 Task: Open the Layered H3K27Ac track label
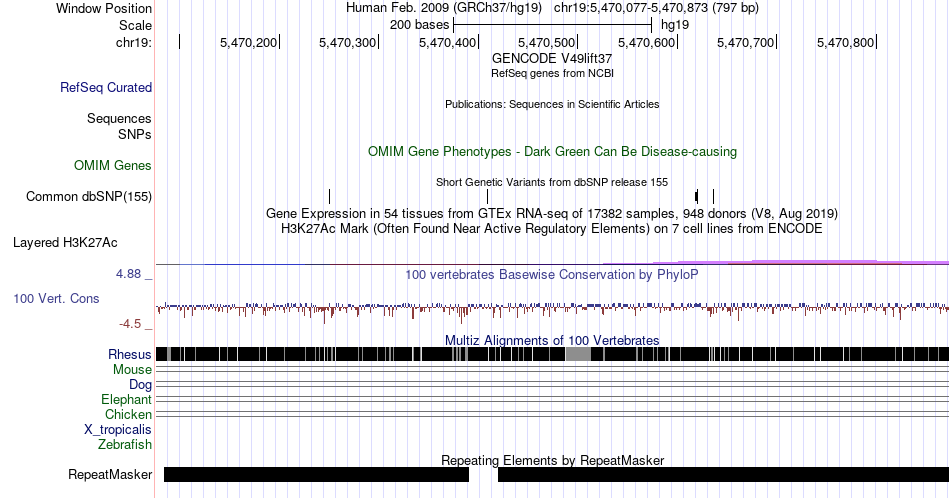pos(65,242)
